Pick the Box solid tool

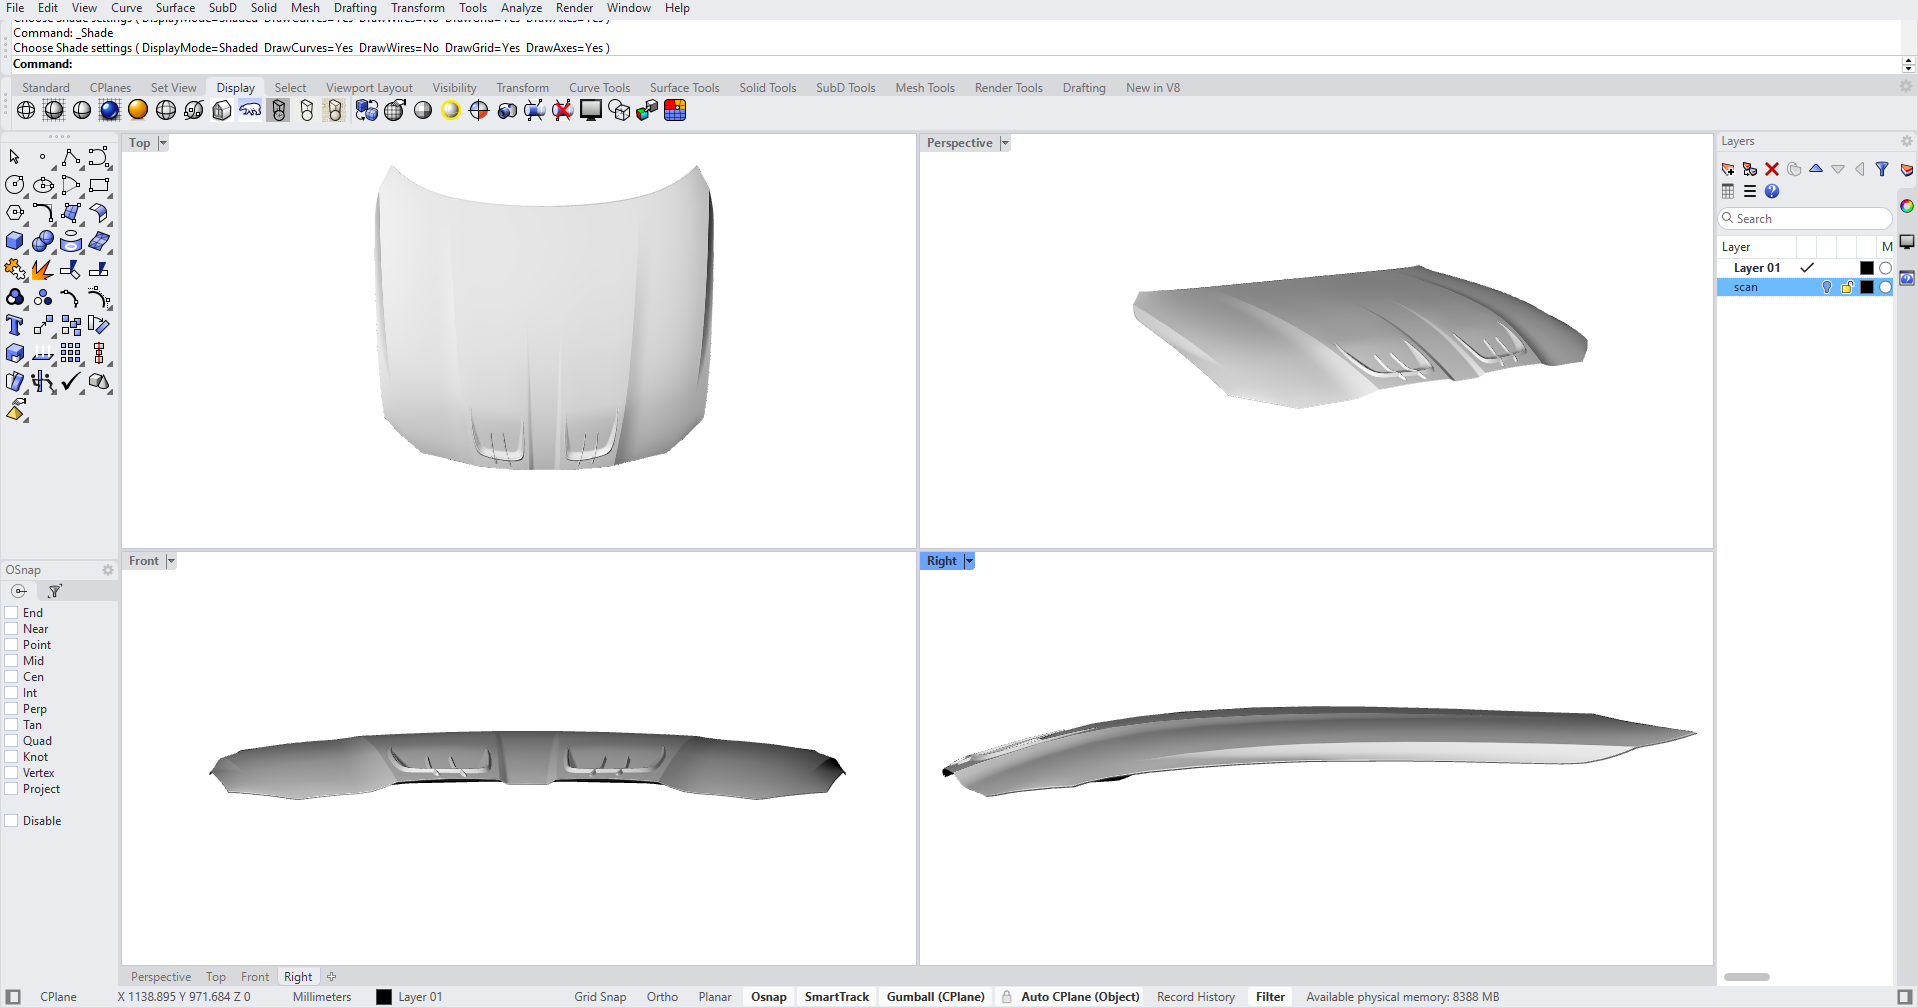point(15,242)
